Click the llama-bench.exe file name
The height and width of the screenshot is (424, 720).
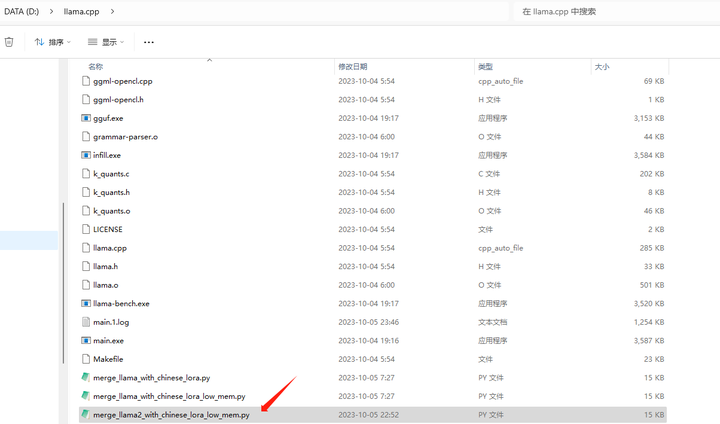point(121,304)
